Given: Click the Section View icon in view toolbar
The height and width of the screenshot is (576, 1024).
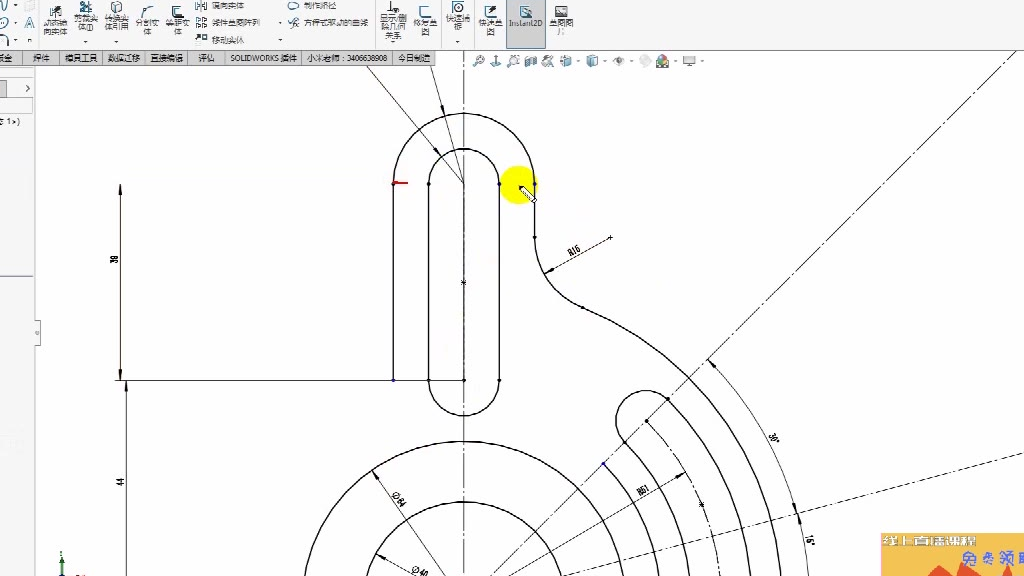Looking at the screenshot, I should [530, 61].
